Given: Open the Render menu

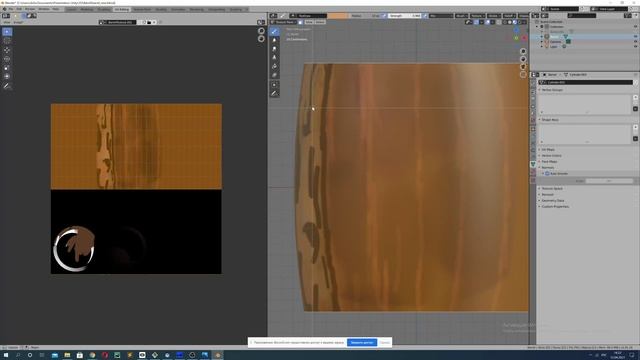Looking at the screenshot, I should coord(30,9).
